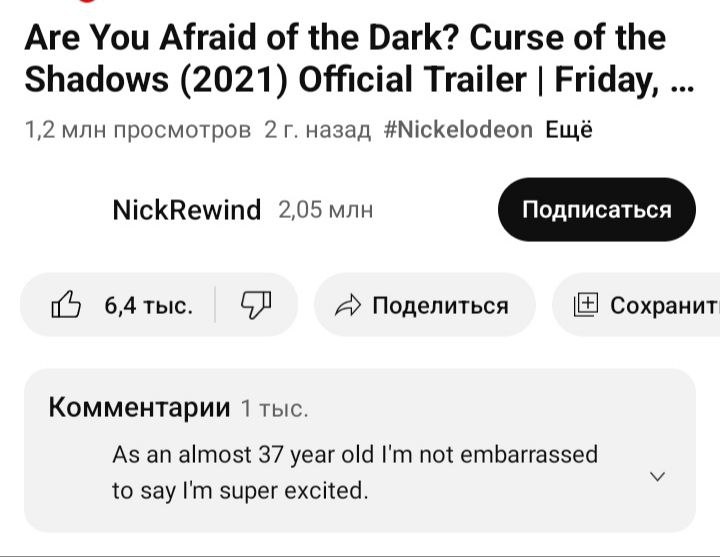The width and height of the screenshot is (720, 557).
Task: Open the #Nickelodeon hashtag link
Action: click(x=458, y=130)
